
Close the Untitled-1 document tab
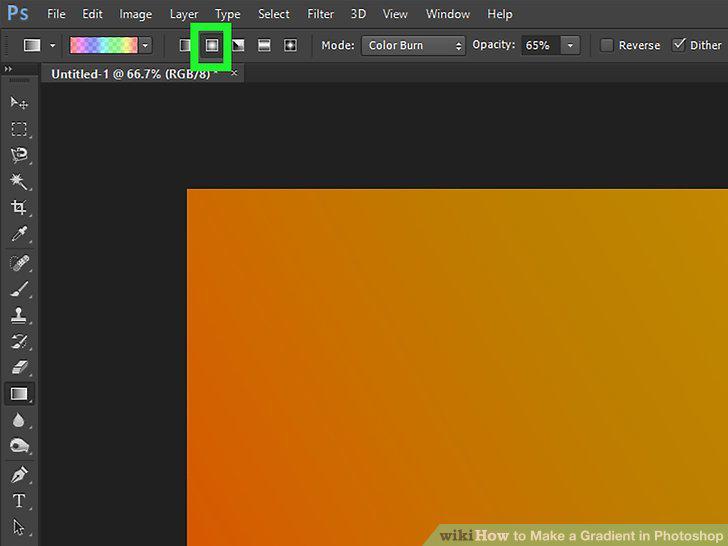click(x=234, y=73)
